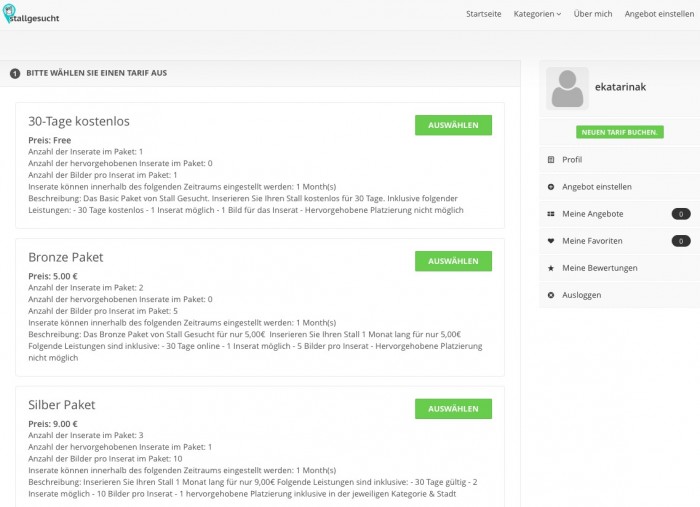Click the heart icon beside Meine Favoriten

click(x=551, y=241)
